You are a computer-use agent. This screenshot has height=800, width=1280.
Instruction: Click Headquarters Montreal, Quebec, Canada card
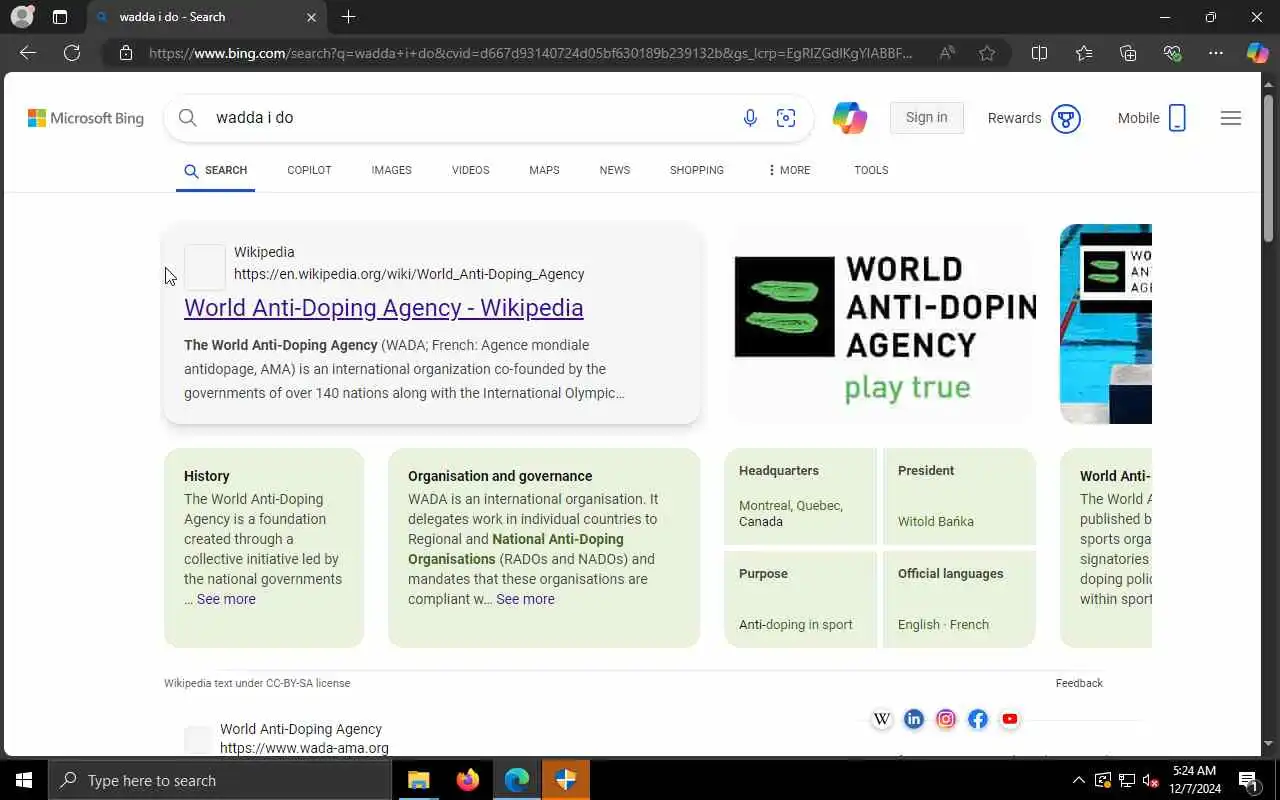[x=800, y=496]
